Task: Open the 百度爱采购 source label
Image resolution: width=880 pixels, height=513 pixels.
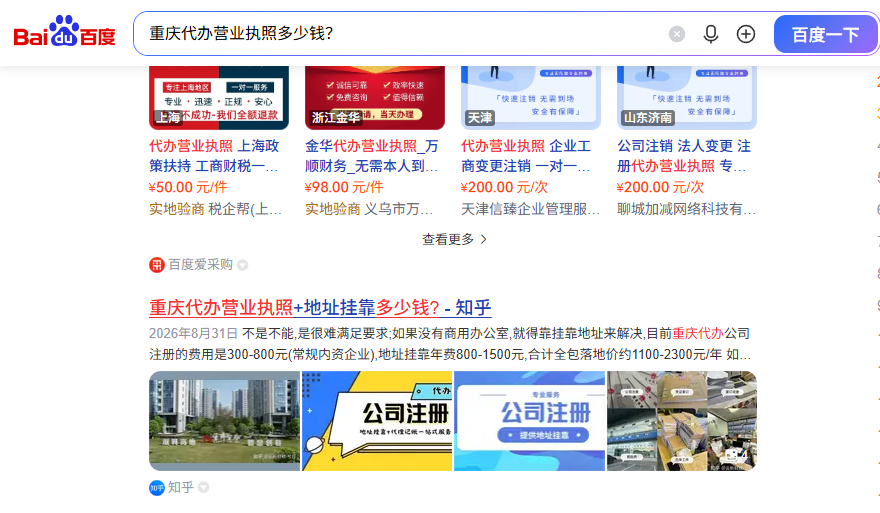Action: click(x=200, y=265)
